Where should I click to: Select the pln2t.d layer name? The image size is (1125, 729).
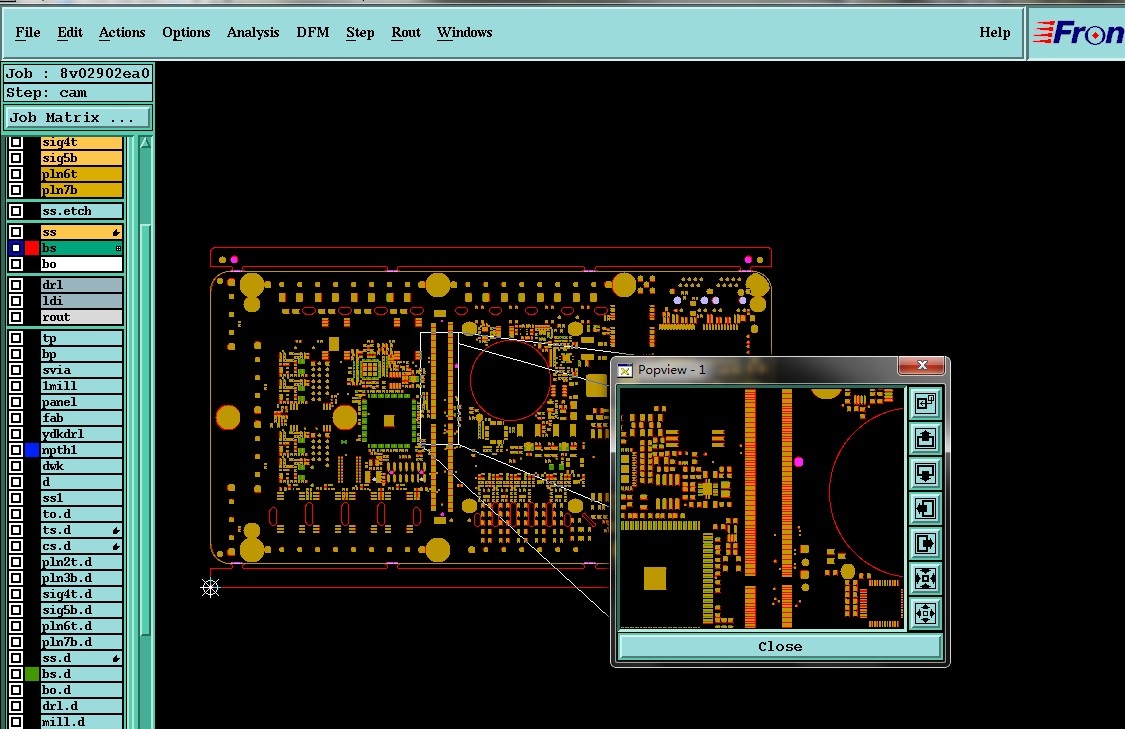[81, 562]
